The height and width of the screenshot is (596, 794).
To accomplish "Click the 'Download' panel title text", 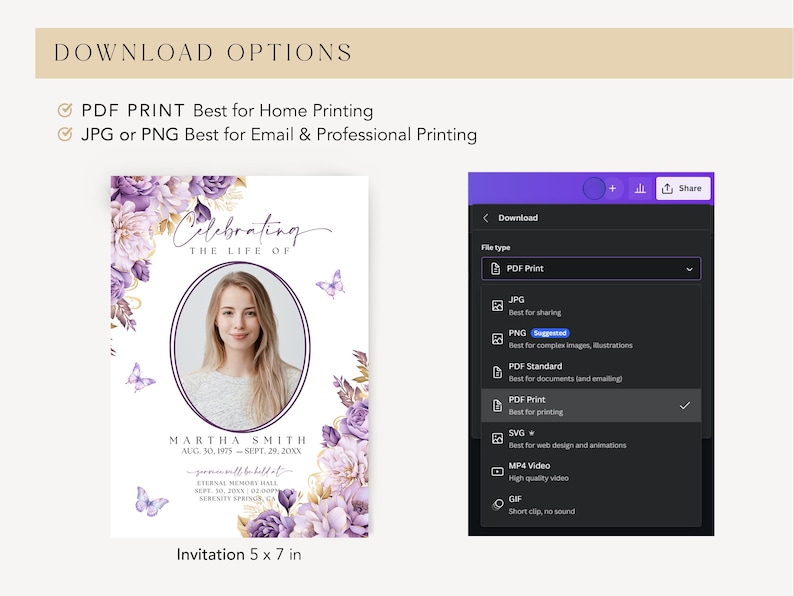I will (518, 218).
